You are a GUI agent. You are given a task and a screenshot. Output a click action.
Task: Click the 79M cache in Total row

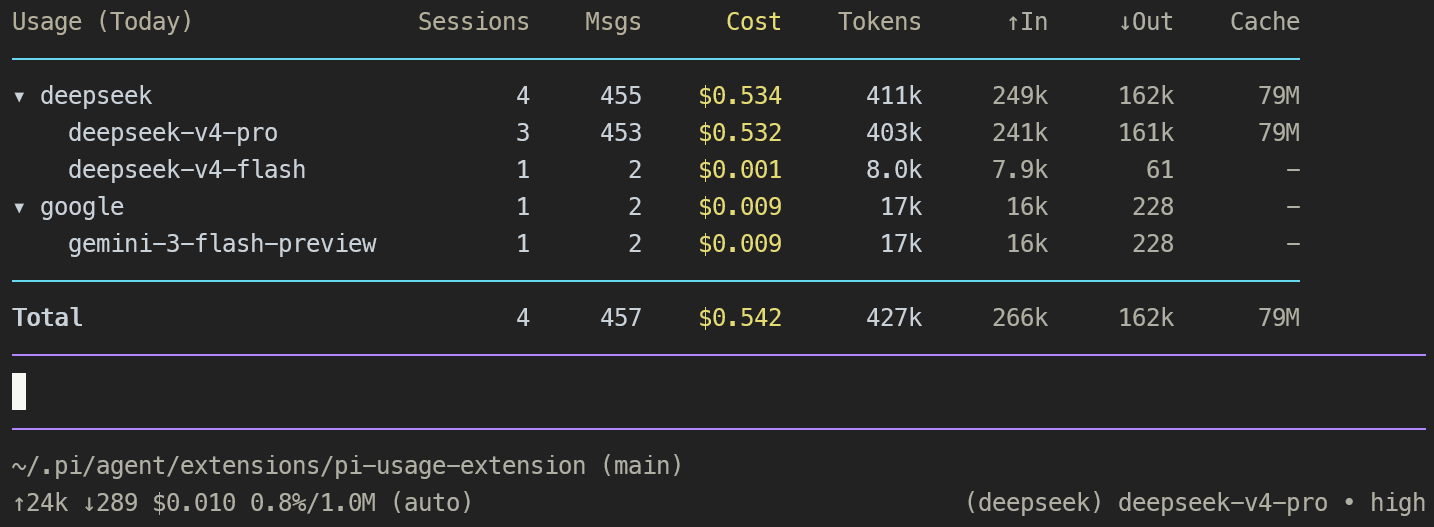click(x=1279, y=318)
